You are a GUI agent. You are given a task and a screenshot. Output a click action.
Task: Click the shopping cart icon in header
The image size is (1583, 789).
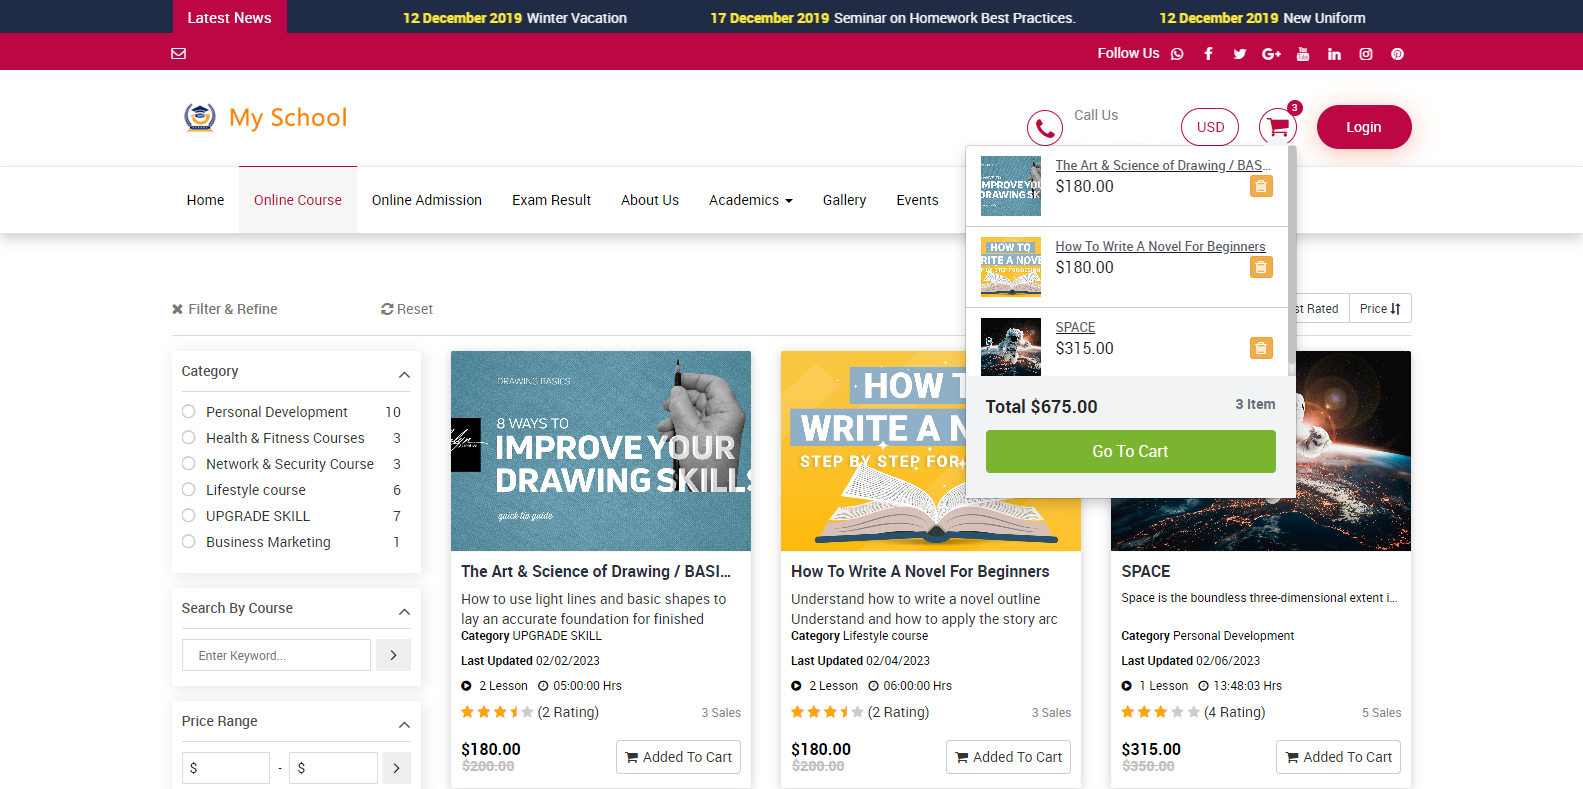(1277, 127)
